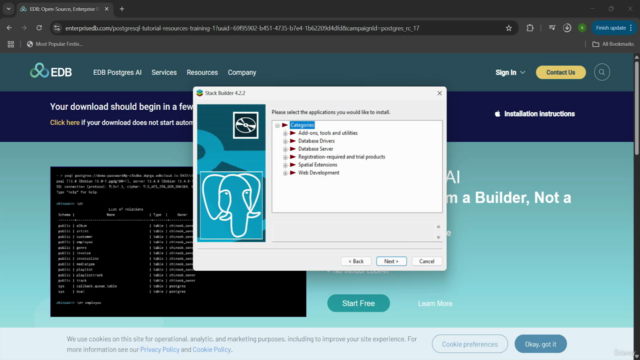Viewport: 640px width, 360px height.
Task: Click the Finish update button
Action: (613, 28)
